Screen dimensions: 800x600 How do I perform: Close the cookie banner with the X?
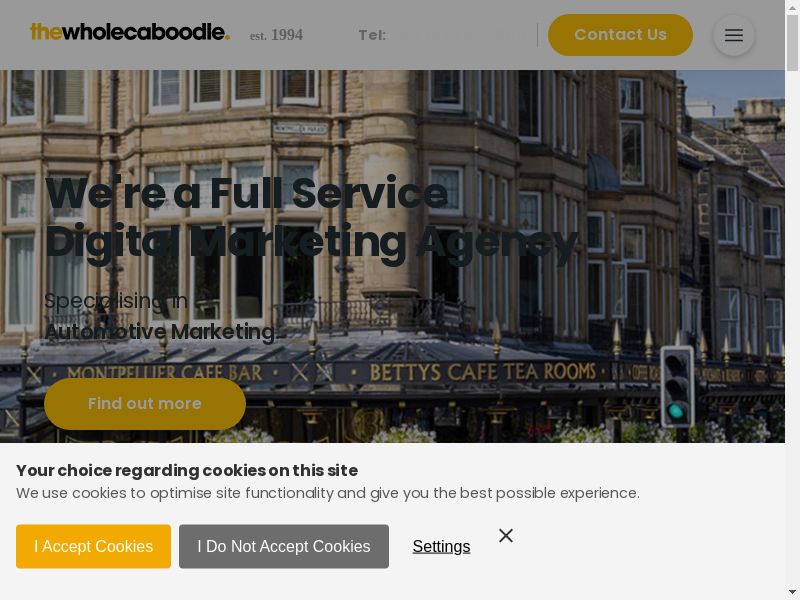click(x=506, y=535)
